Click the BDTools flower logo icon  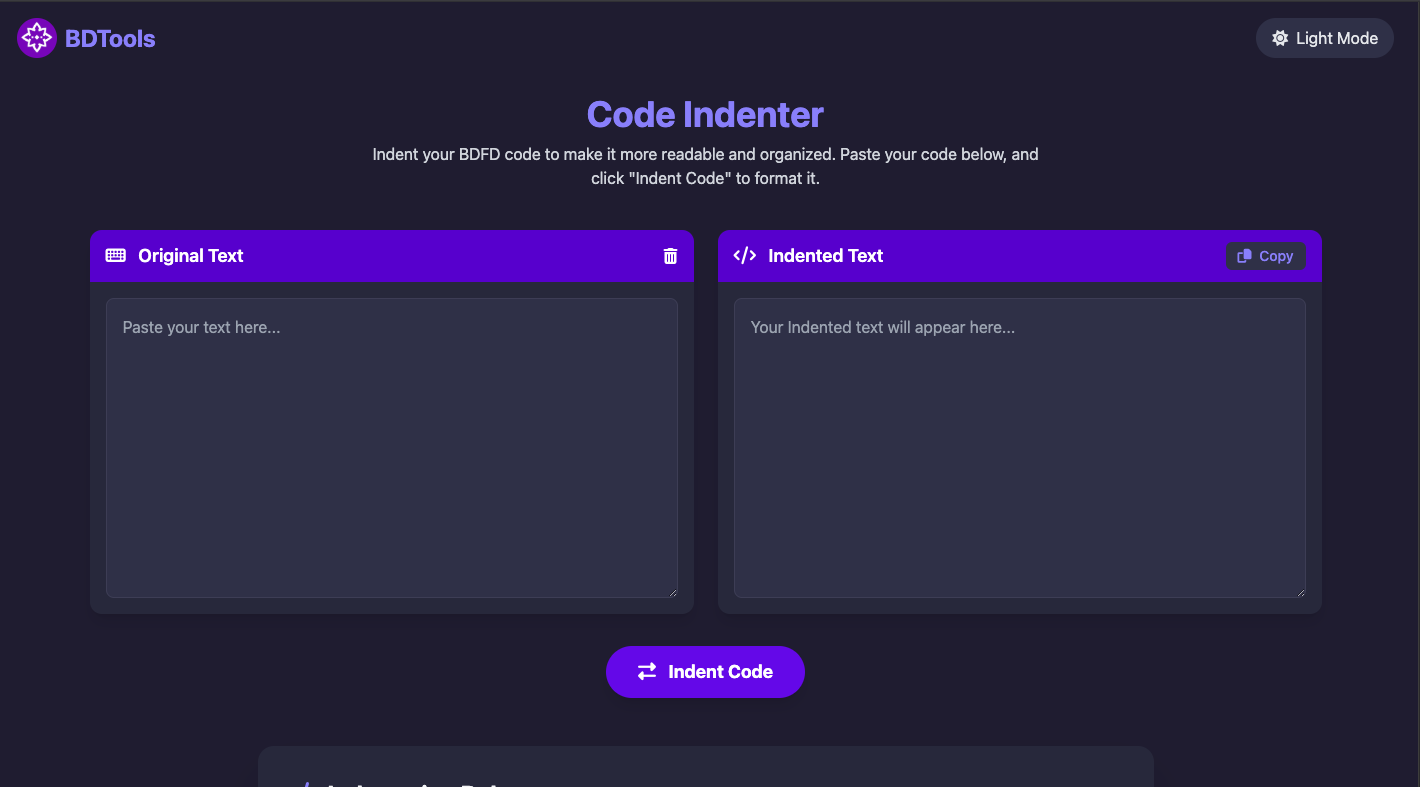pyautogui.click(x=36, y=37)
